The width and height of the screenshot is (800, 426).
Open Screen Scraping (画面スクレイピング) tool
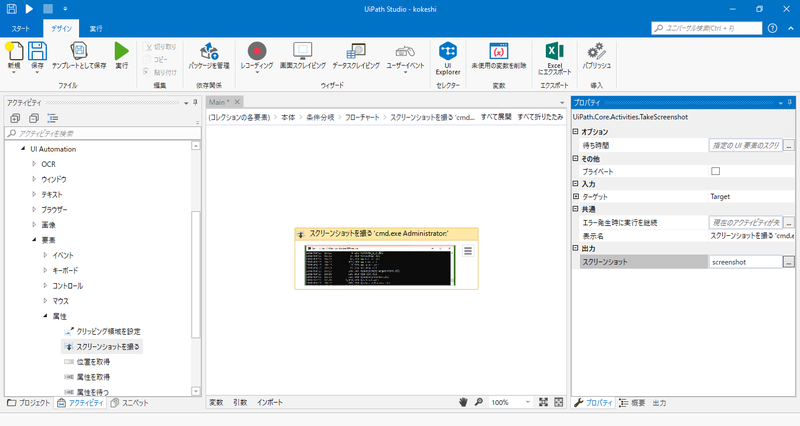303,51
